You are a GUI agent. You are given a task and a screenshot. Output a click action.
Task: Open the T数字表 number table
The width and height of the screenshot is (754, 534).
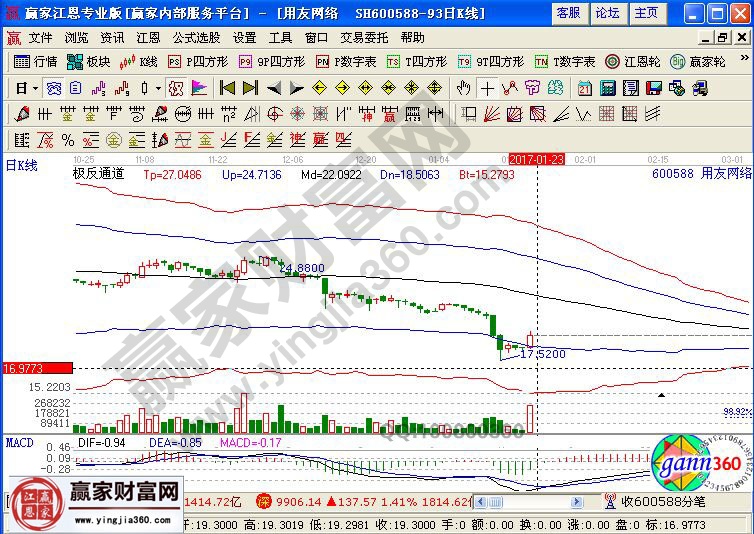pyautogui.click(x=565, y=61)
